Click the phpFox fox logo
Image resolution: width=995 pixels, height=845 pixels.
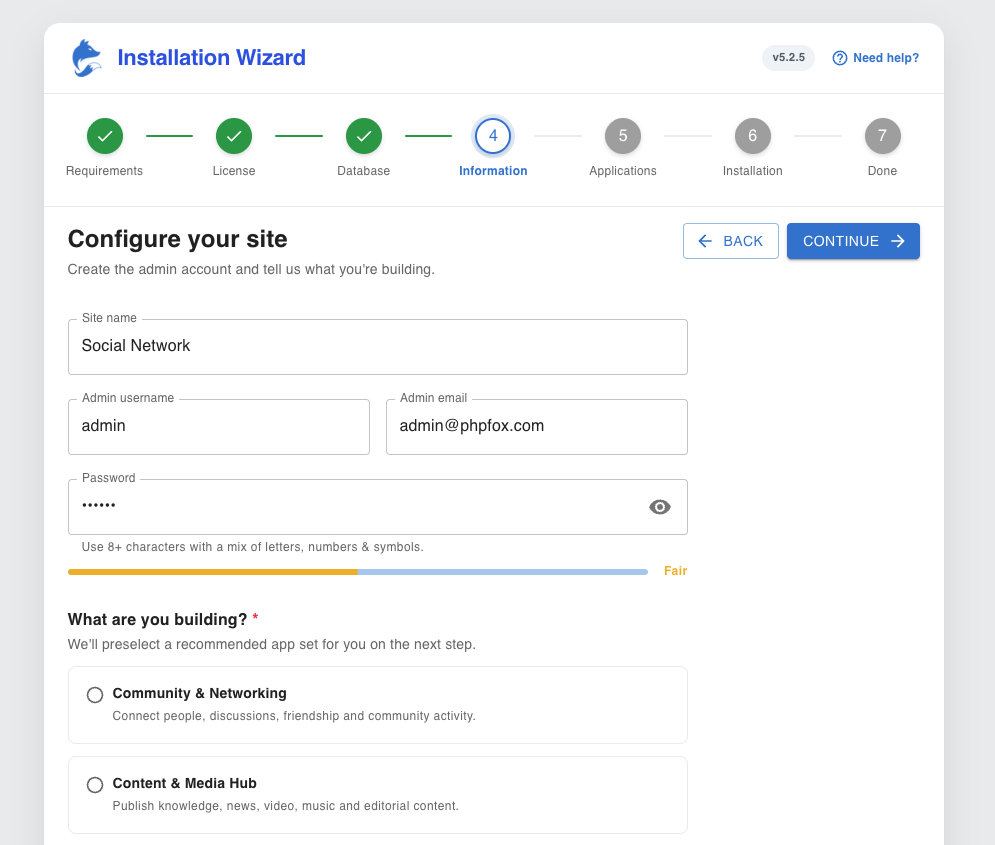coord(87,58)
